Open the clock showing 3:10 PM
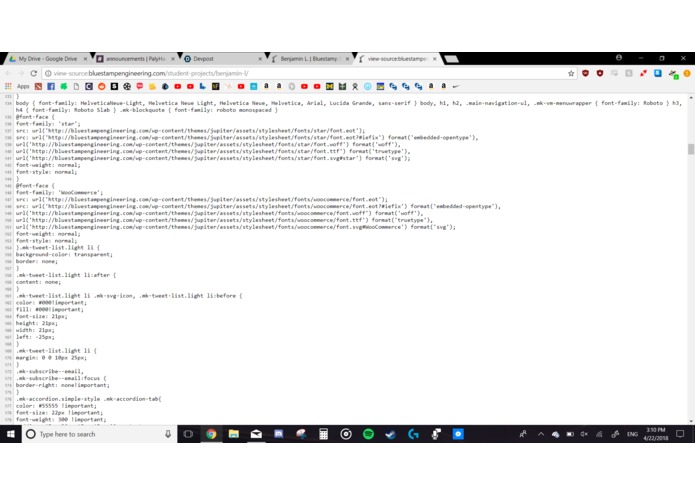 click(x=656, y=434)
